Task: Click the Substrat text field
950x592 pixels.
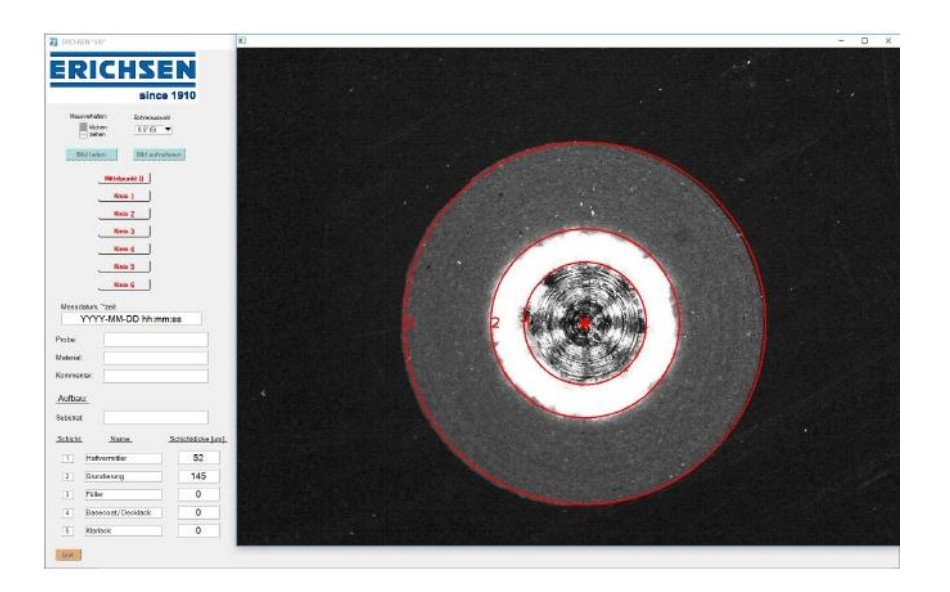Action: coord(155,417)
